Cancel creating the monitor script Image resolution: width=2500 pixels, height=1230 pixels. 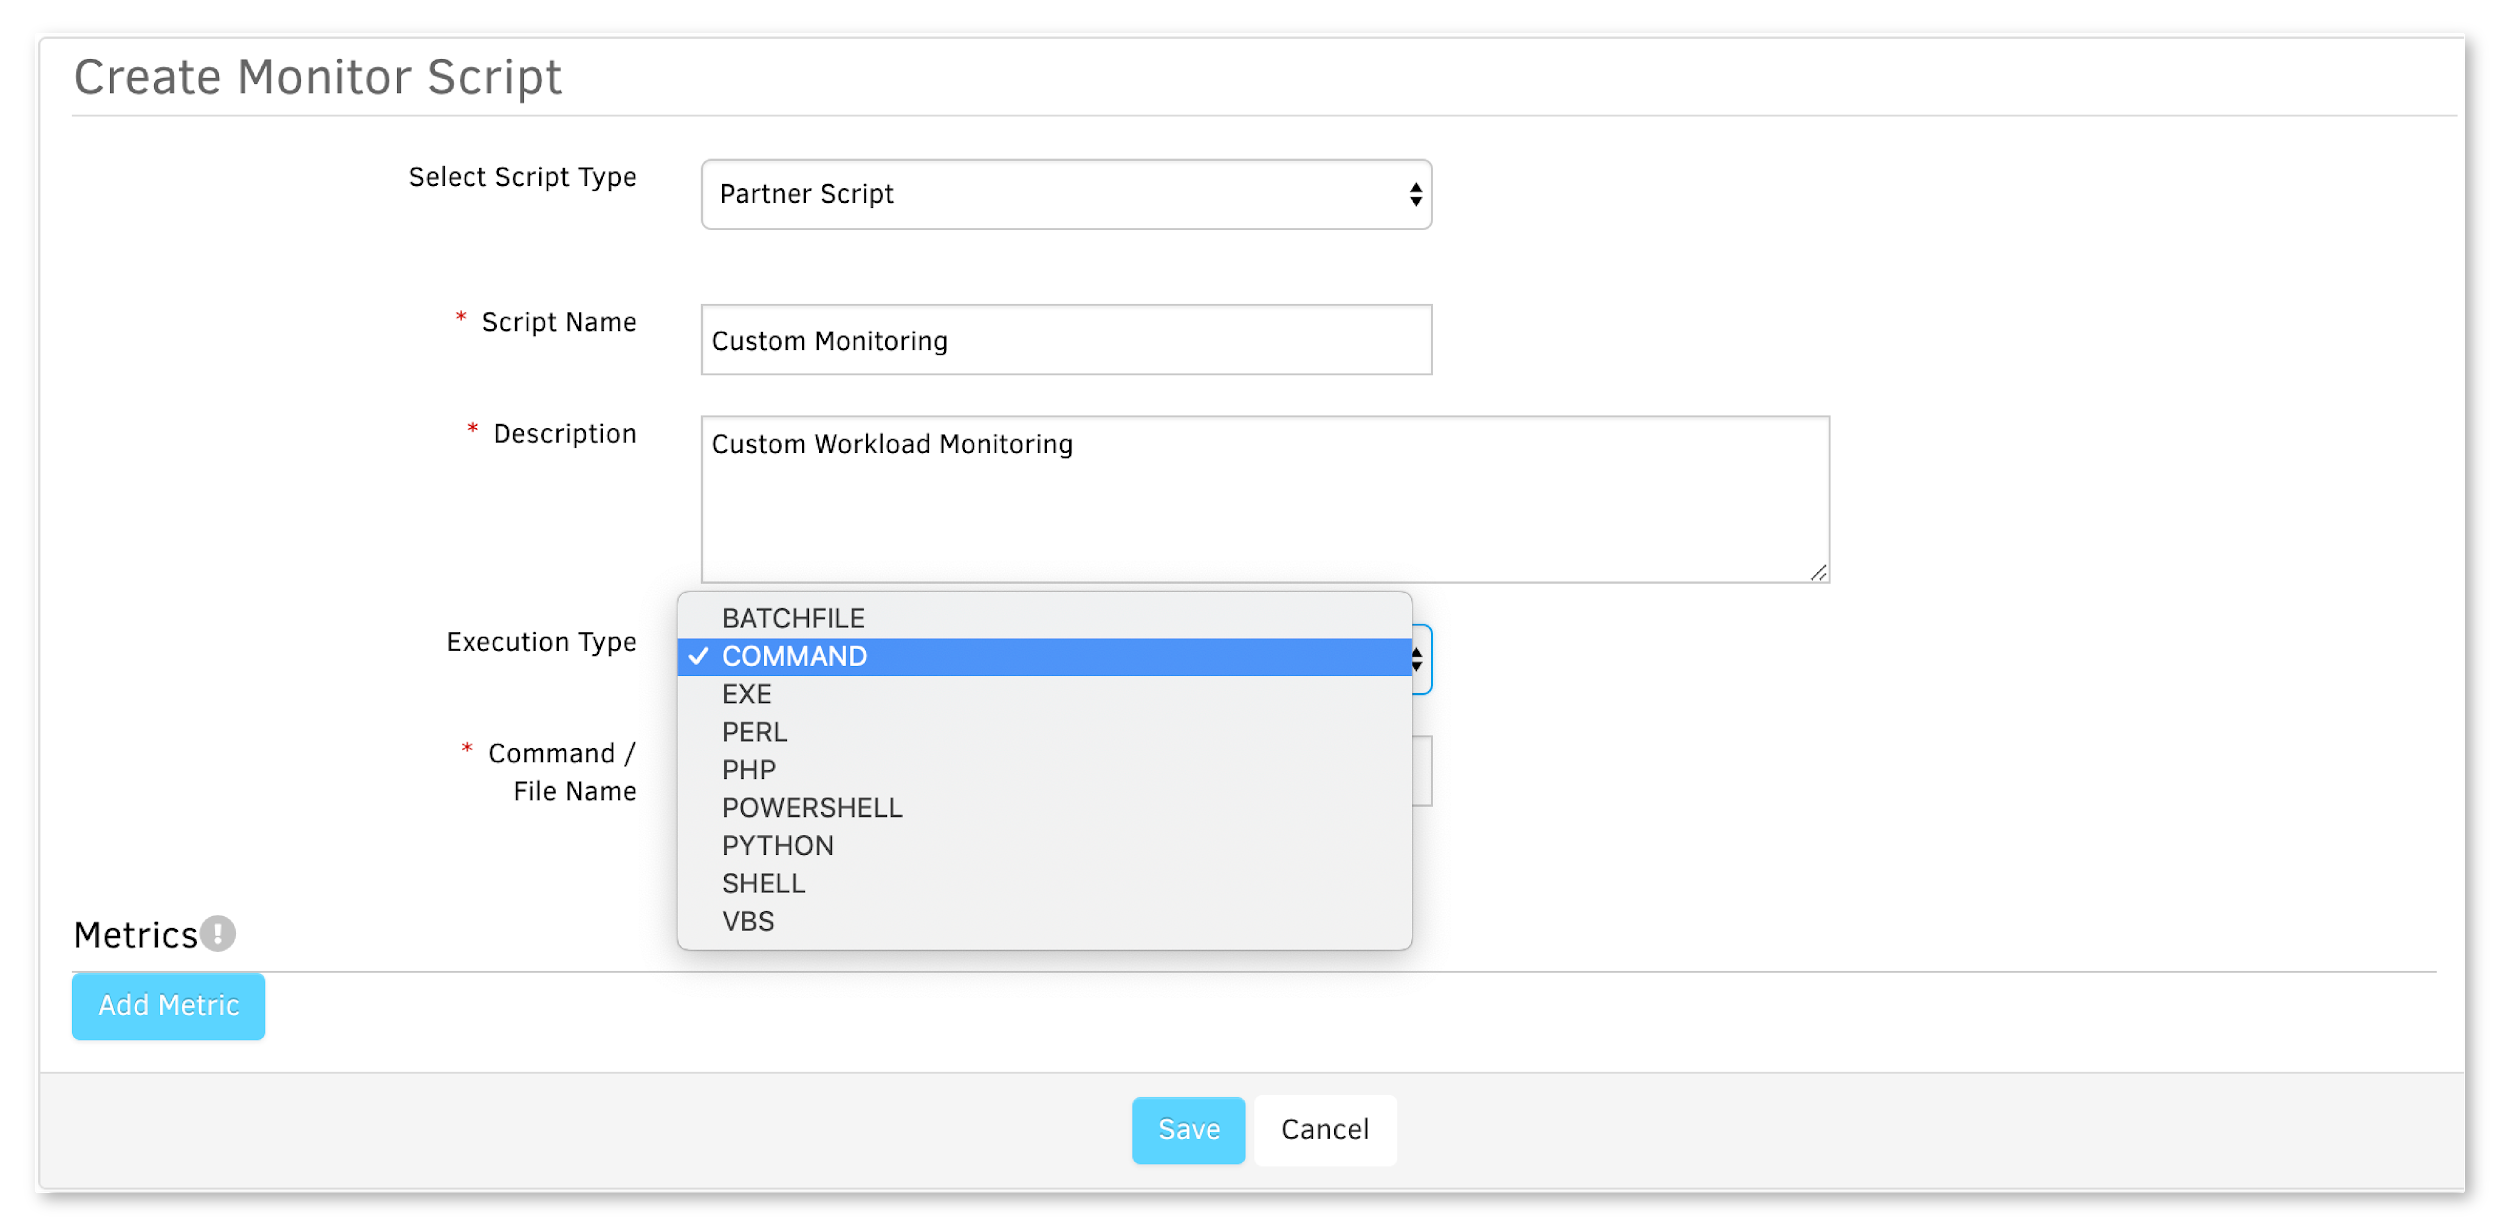coord(1325,1130)
